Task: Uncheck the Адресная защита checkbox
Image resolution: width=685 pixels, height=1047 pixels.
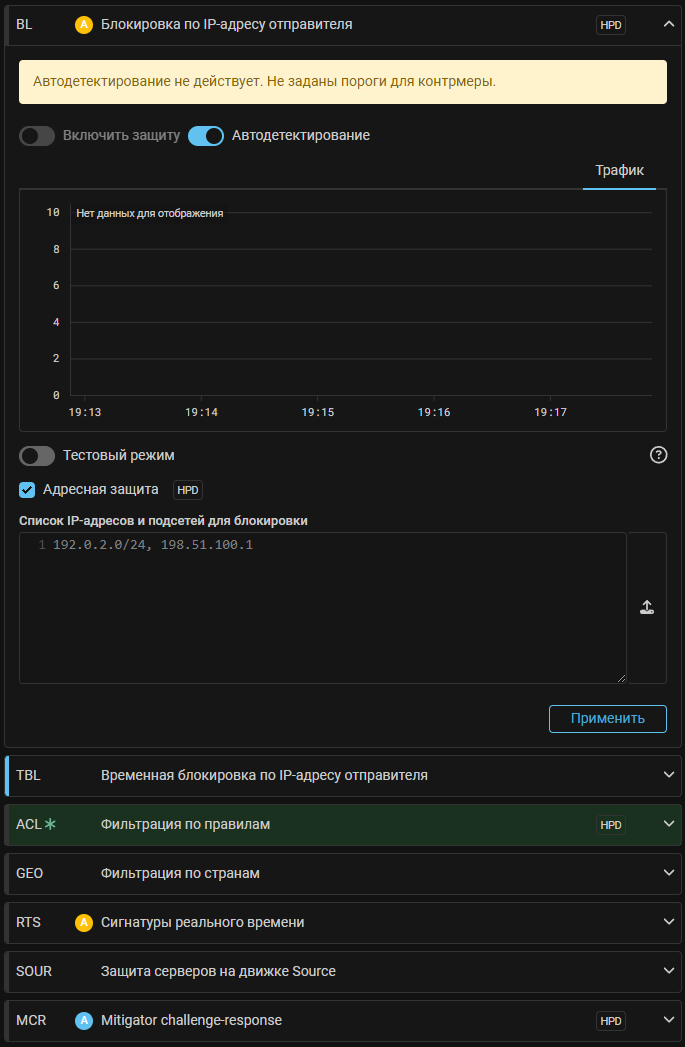Action: (28, 490)
